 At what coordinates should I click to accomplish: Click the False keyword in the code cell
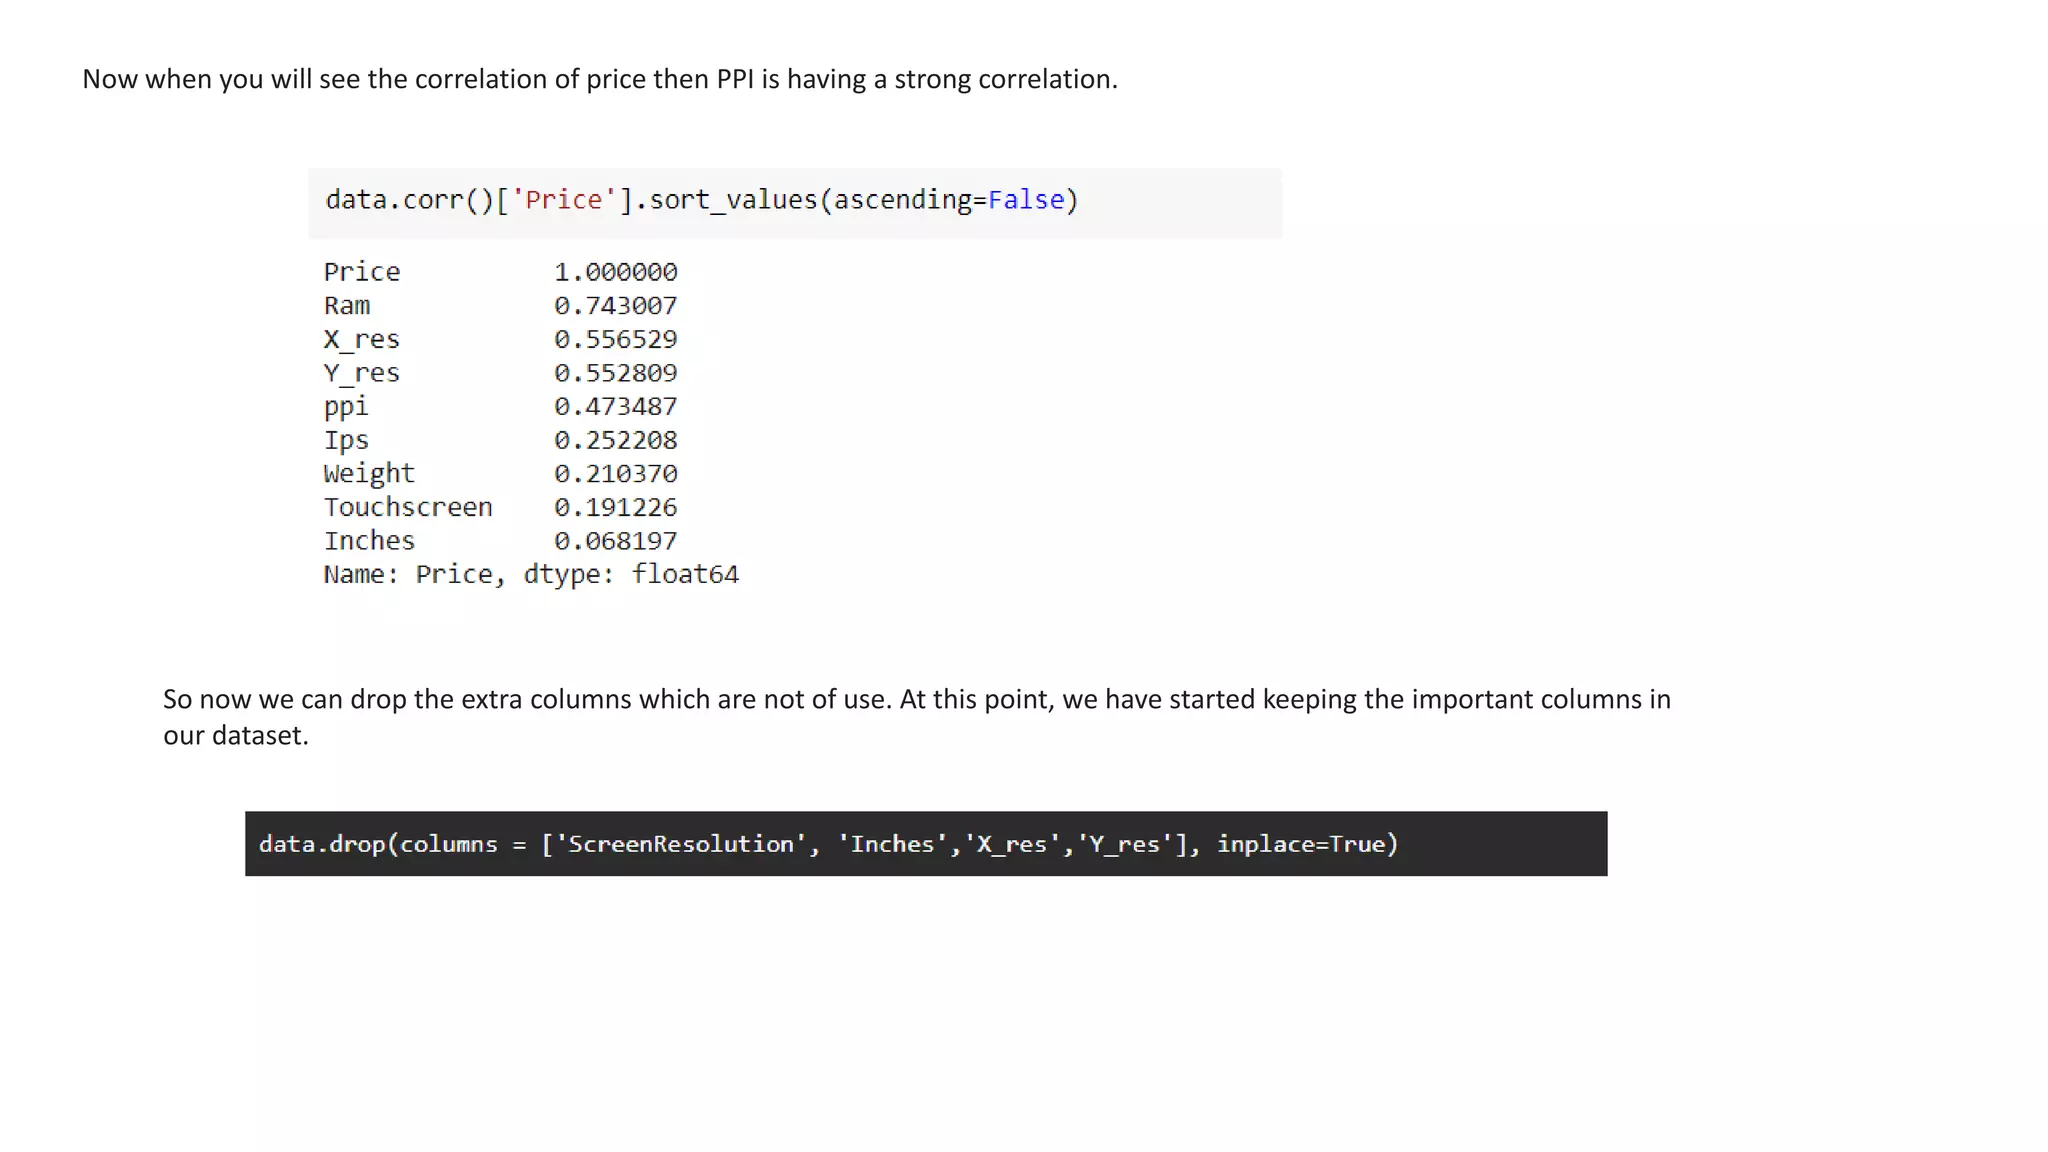coord(1026,200)
